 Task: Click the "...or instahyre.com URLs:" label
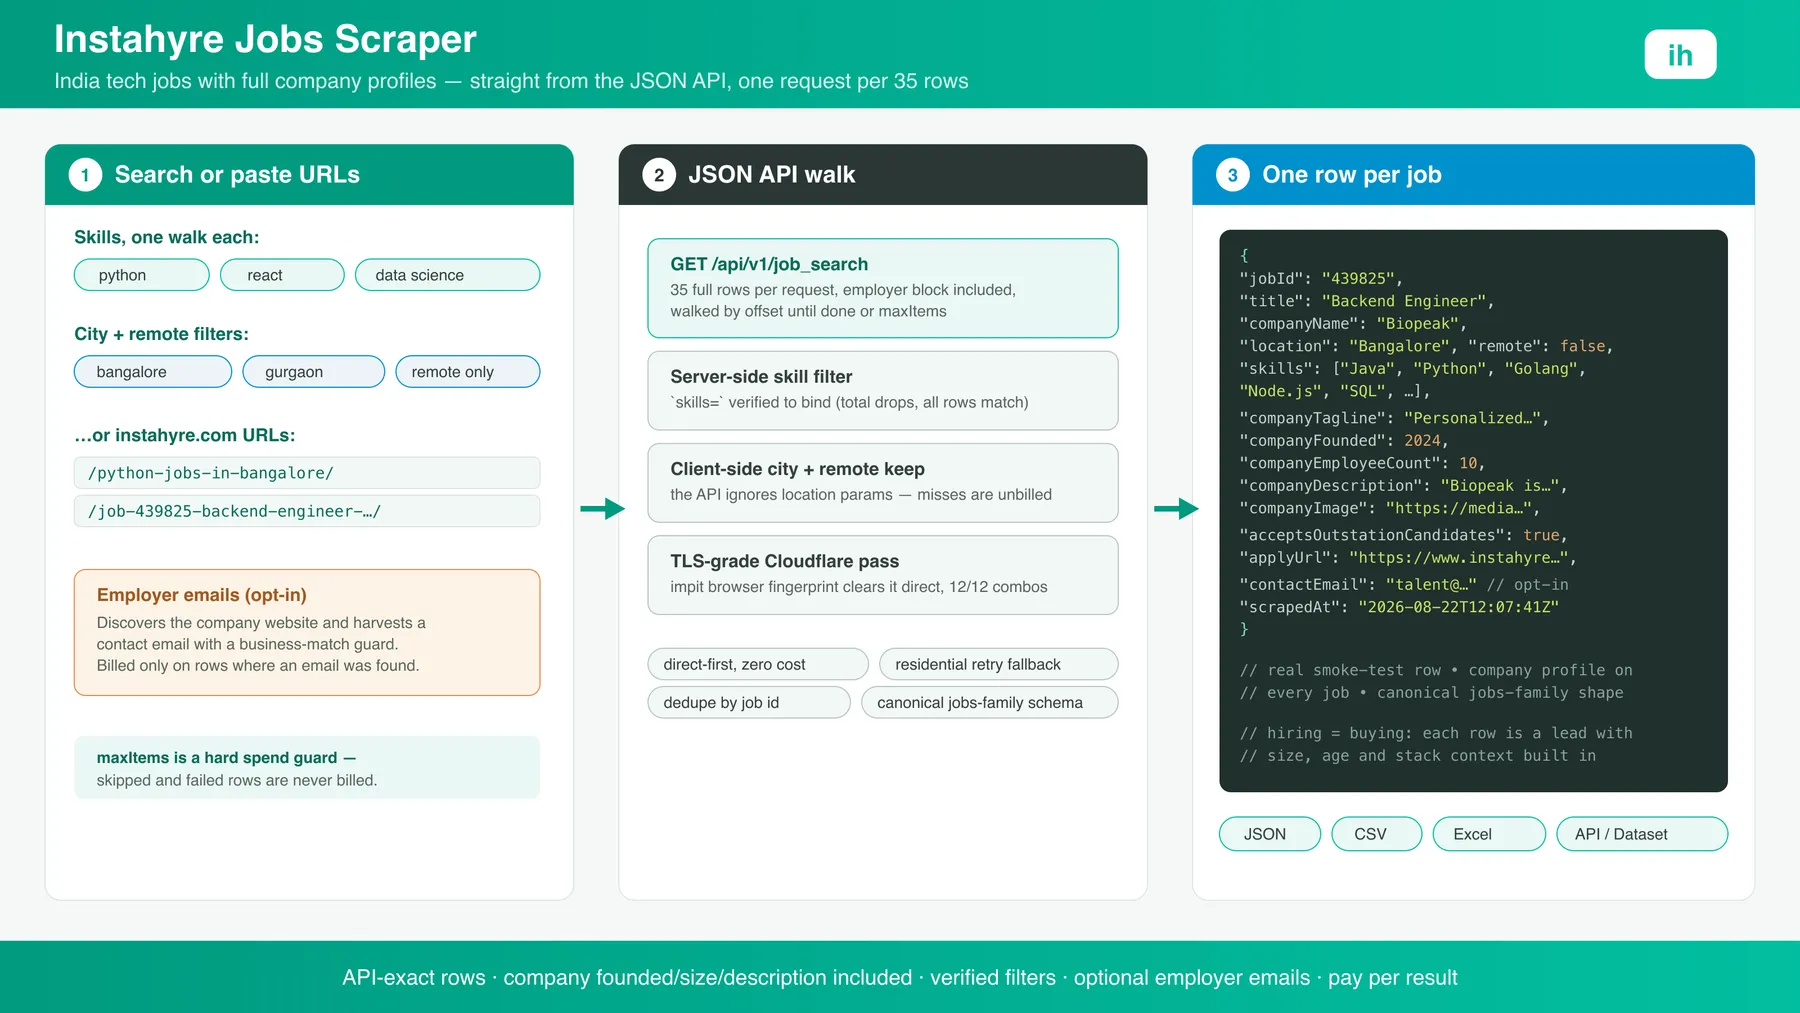tap(184, 435)
